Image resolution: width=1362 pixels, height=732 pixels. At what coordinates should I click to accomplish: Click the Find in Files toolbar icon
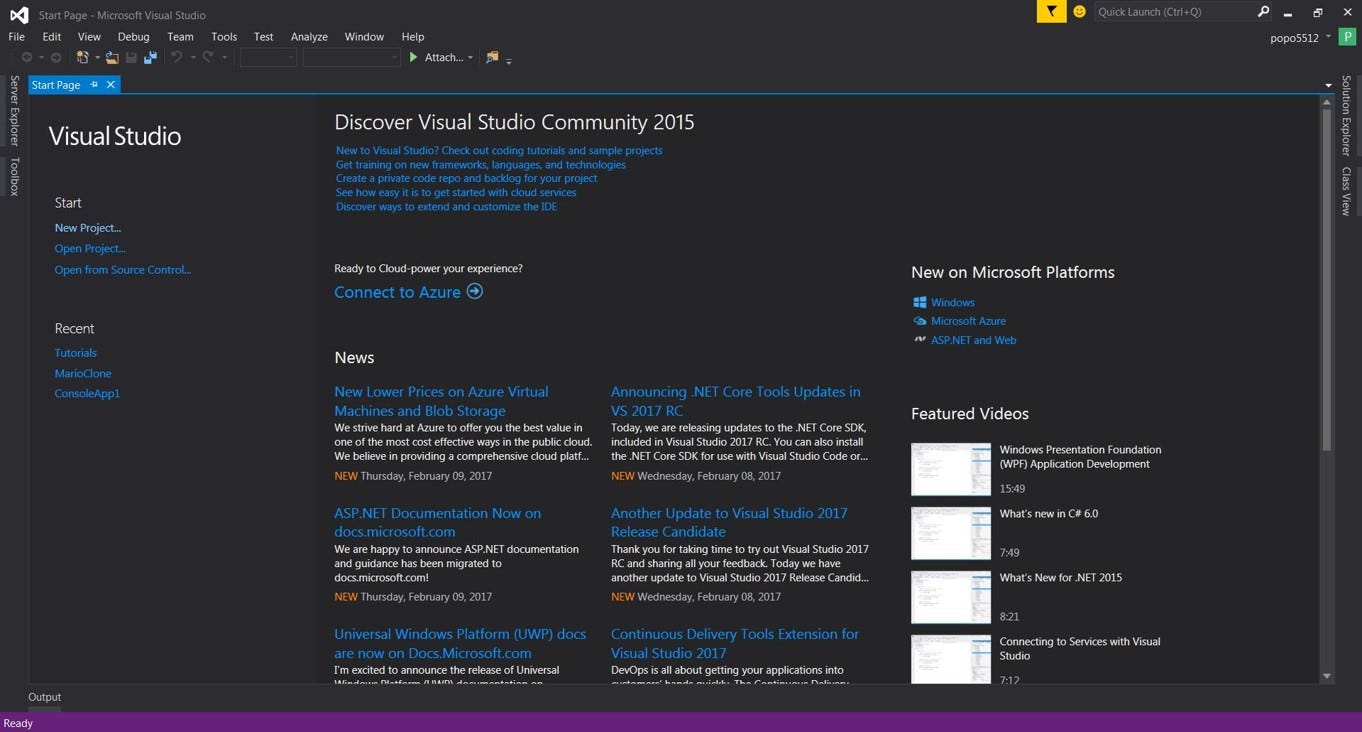[x=491, y=58]
